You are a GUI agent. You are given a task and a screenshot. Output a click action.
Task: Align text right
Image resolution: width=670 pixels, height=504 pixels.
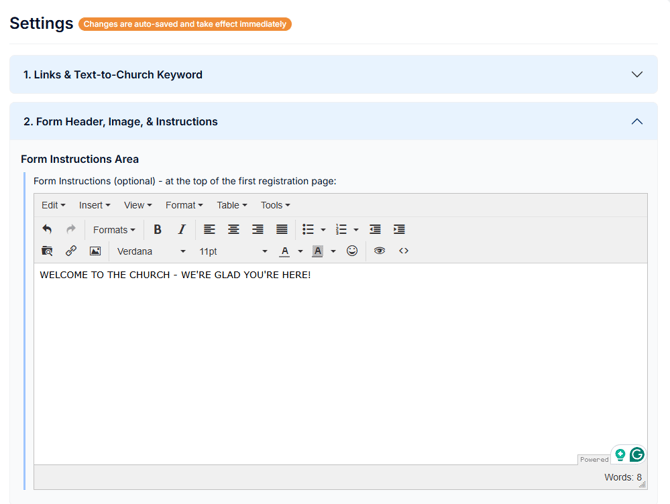pyautogui.click(x=258, y=229)
